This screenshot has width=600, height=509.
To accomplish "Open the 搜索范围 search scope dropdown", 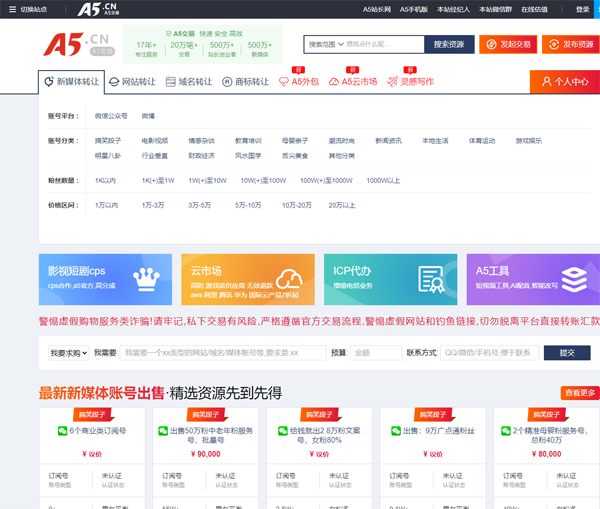I will [326, 44].
